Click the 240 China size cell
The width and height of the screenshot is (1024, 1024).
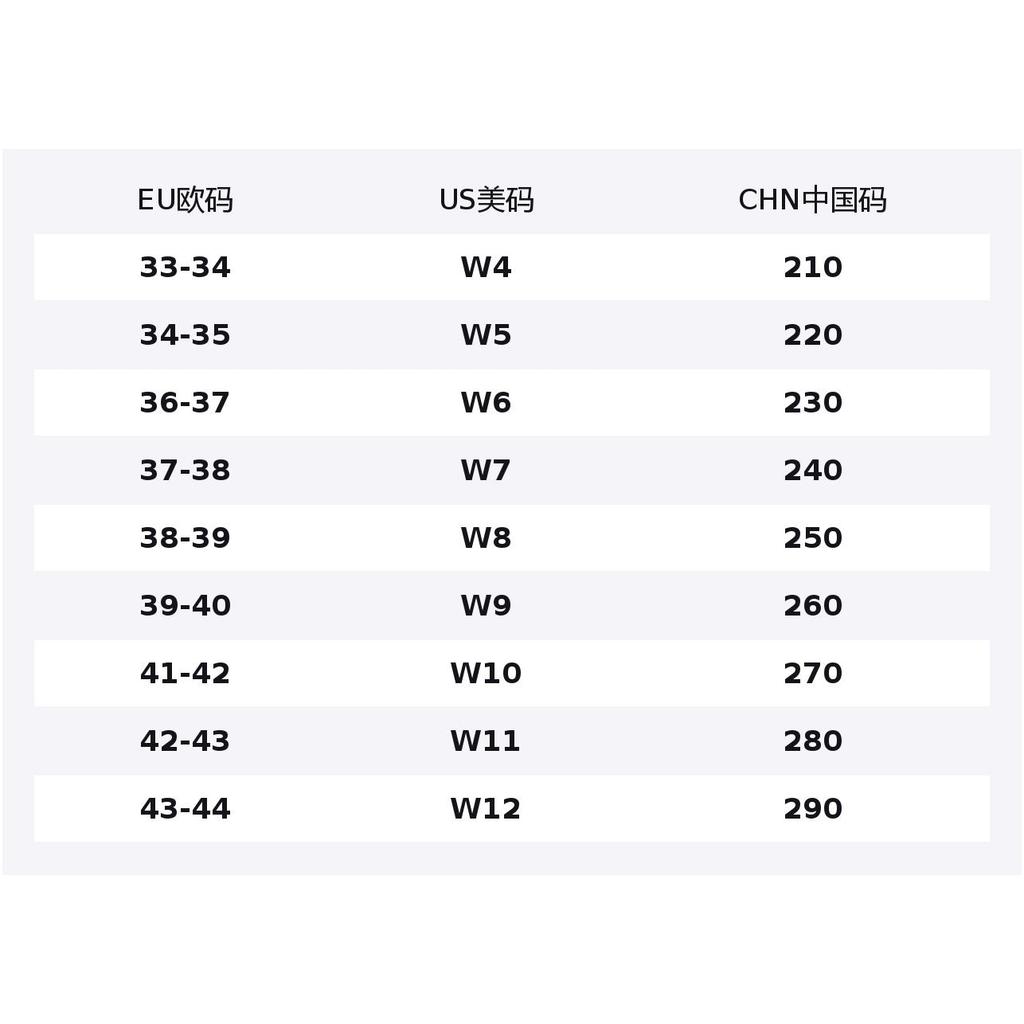coord(812,470)
